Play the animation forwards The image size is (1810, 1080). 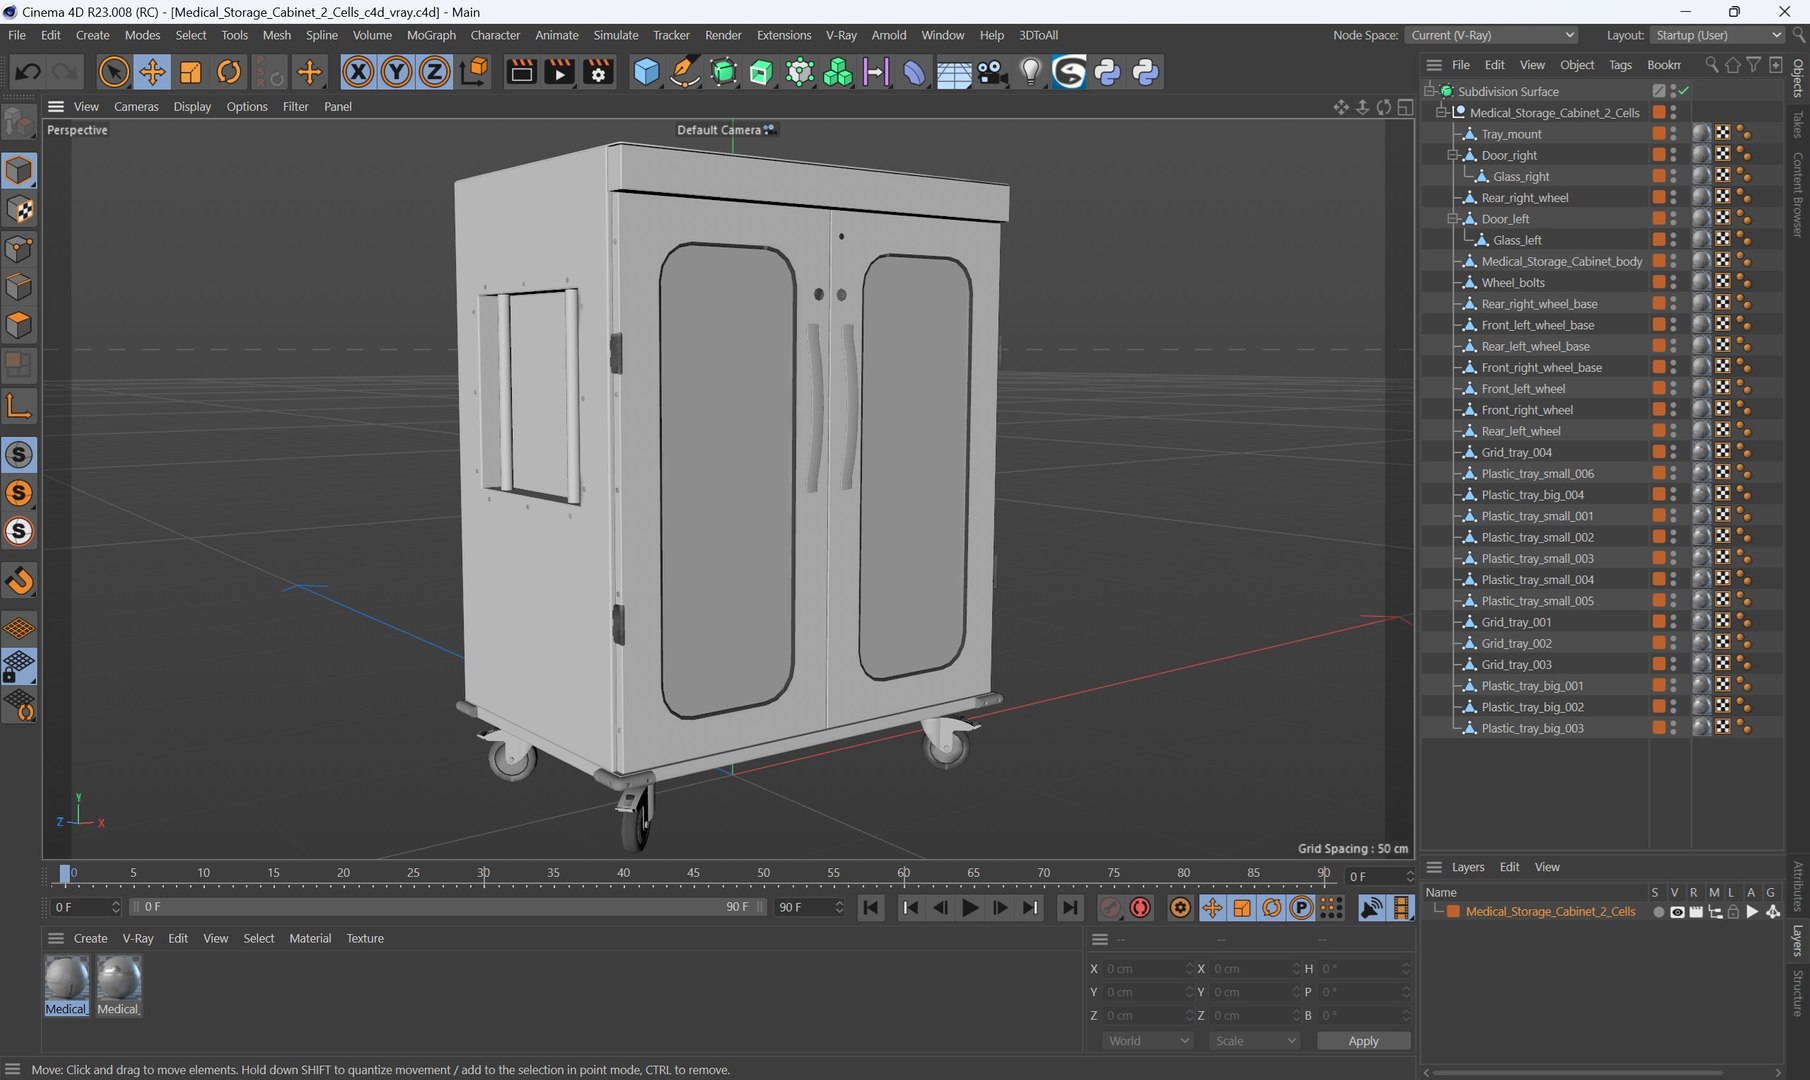click(x=970, y=908)
